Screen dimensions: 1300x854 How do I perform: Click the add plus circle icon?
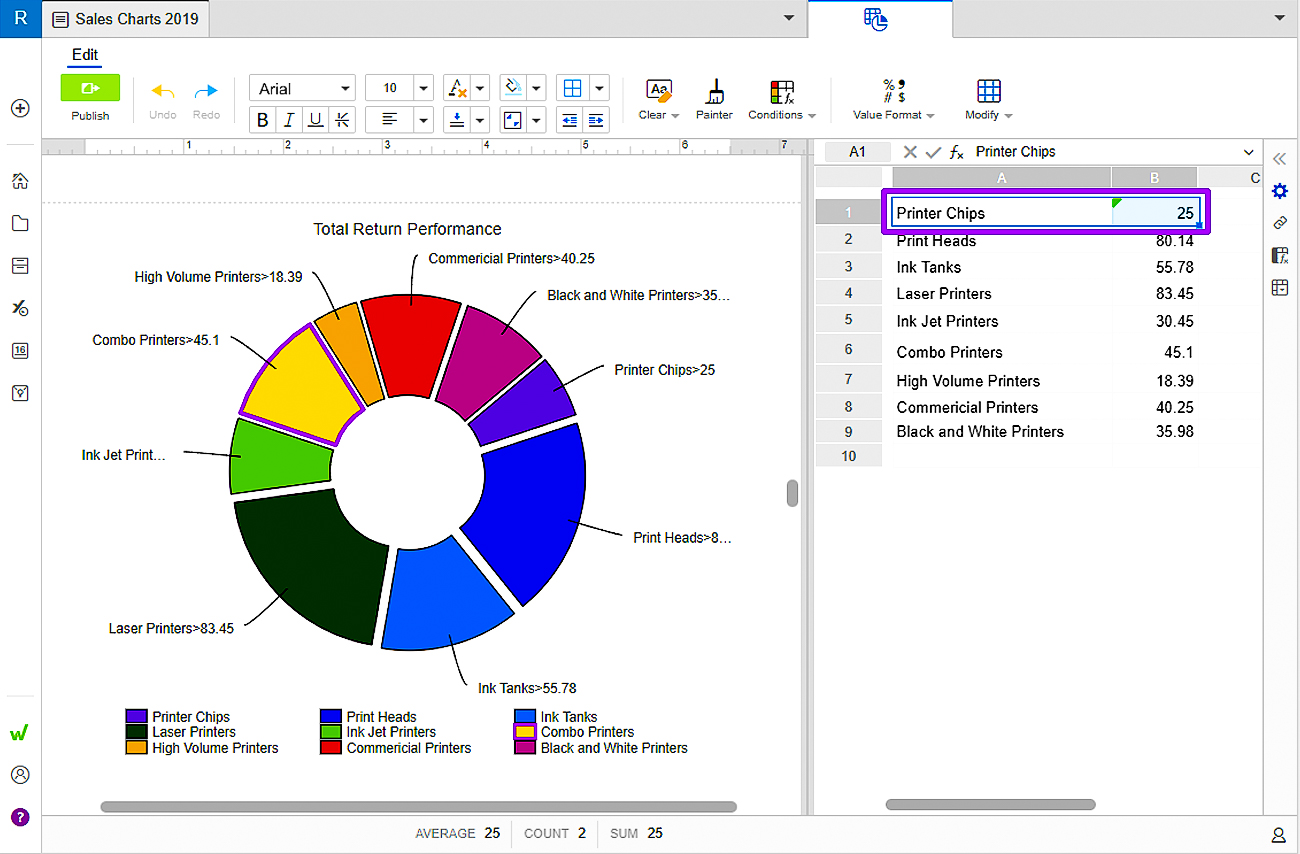[x=19, y=108]
